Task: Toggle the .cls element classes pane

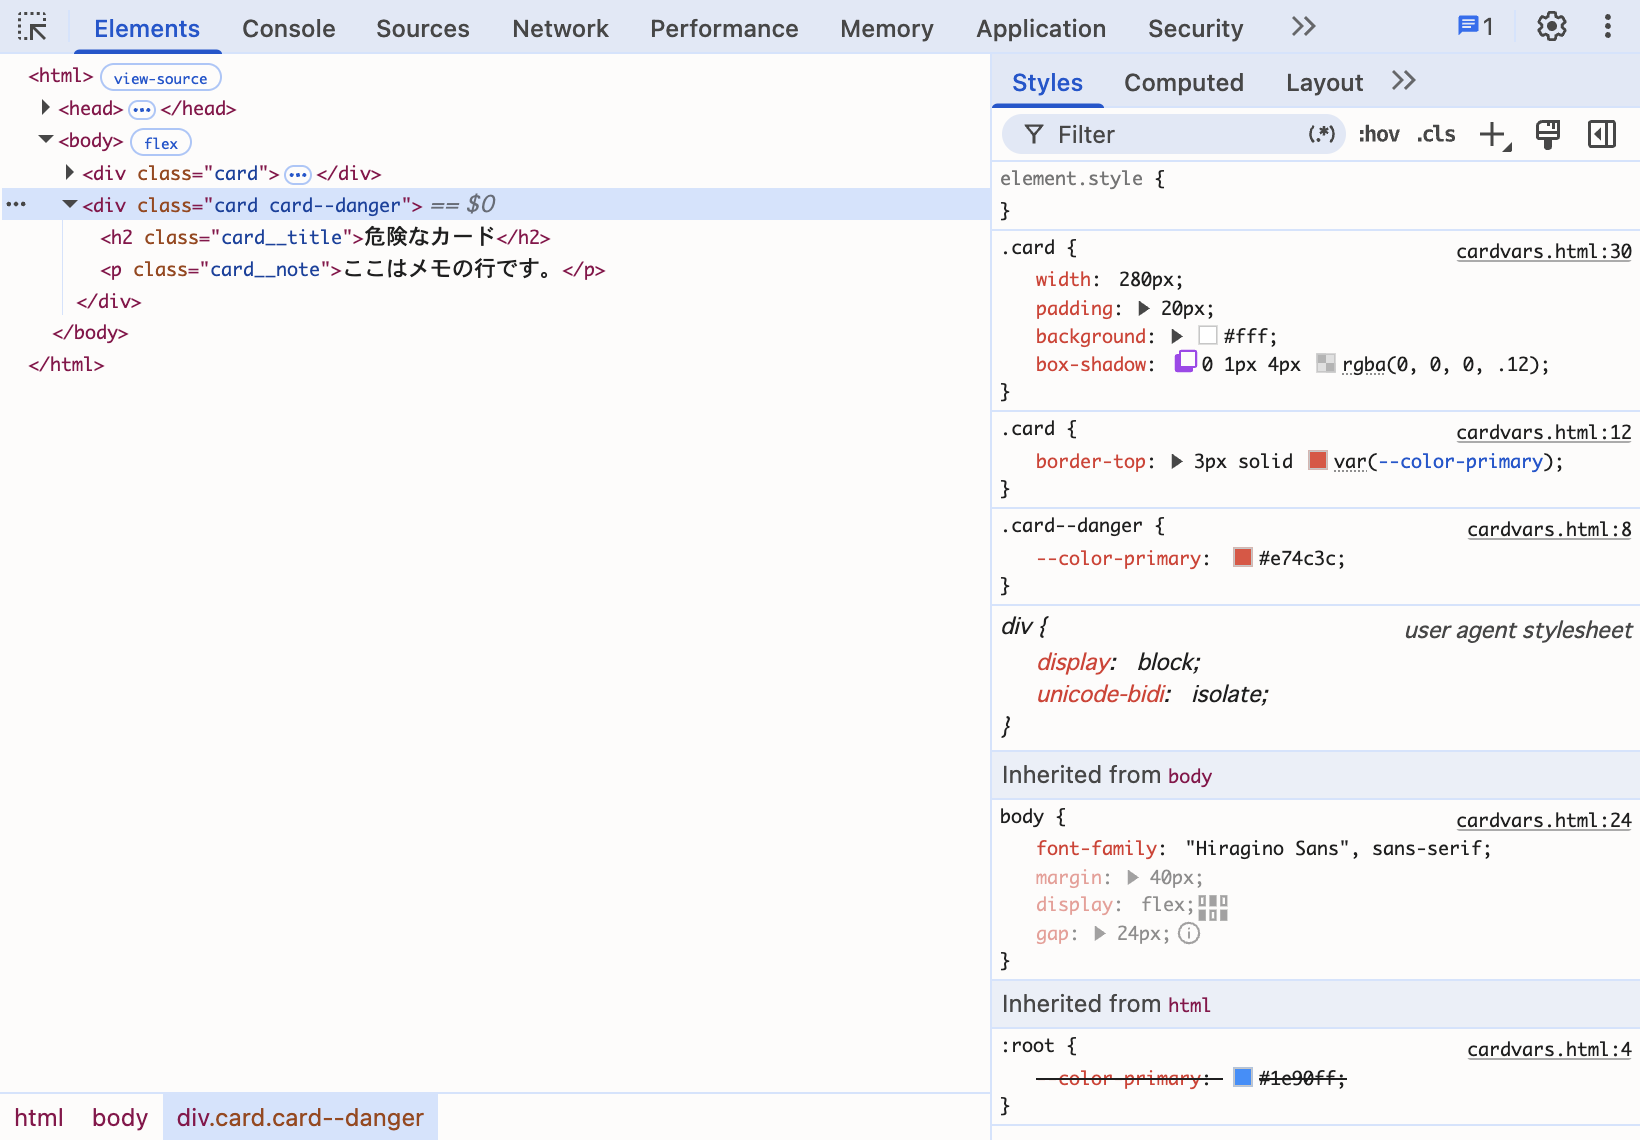Action: pos(1436,134)
